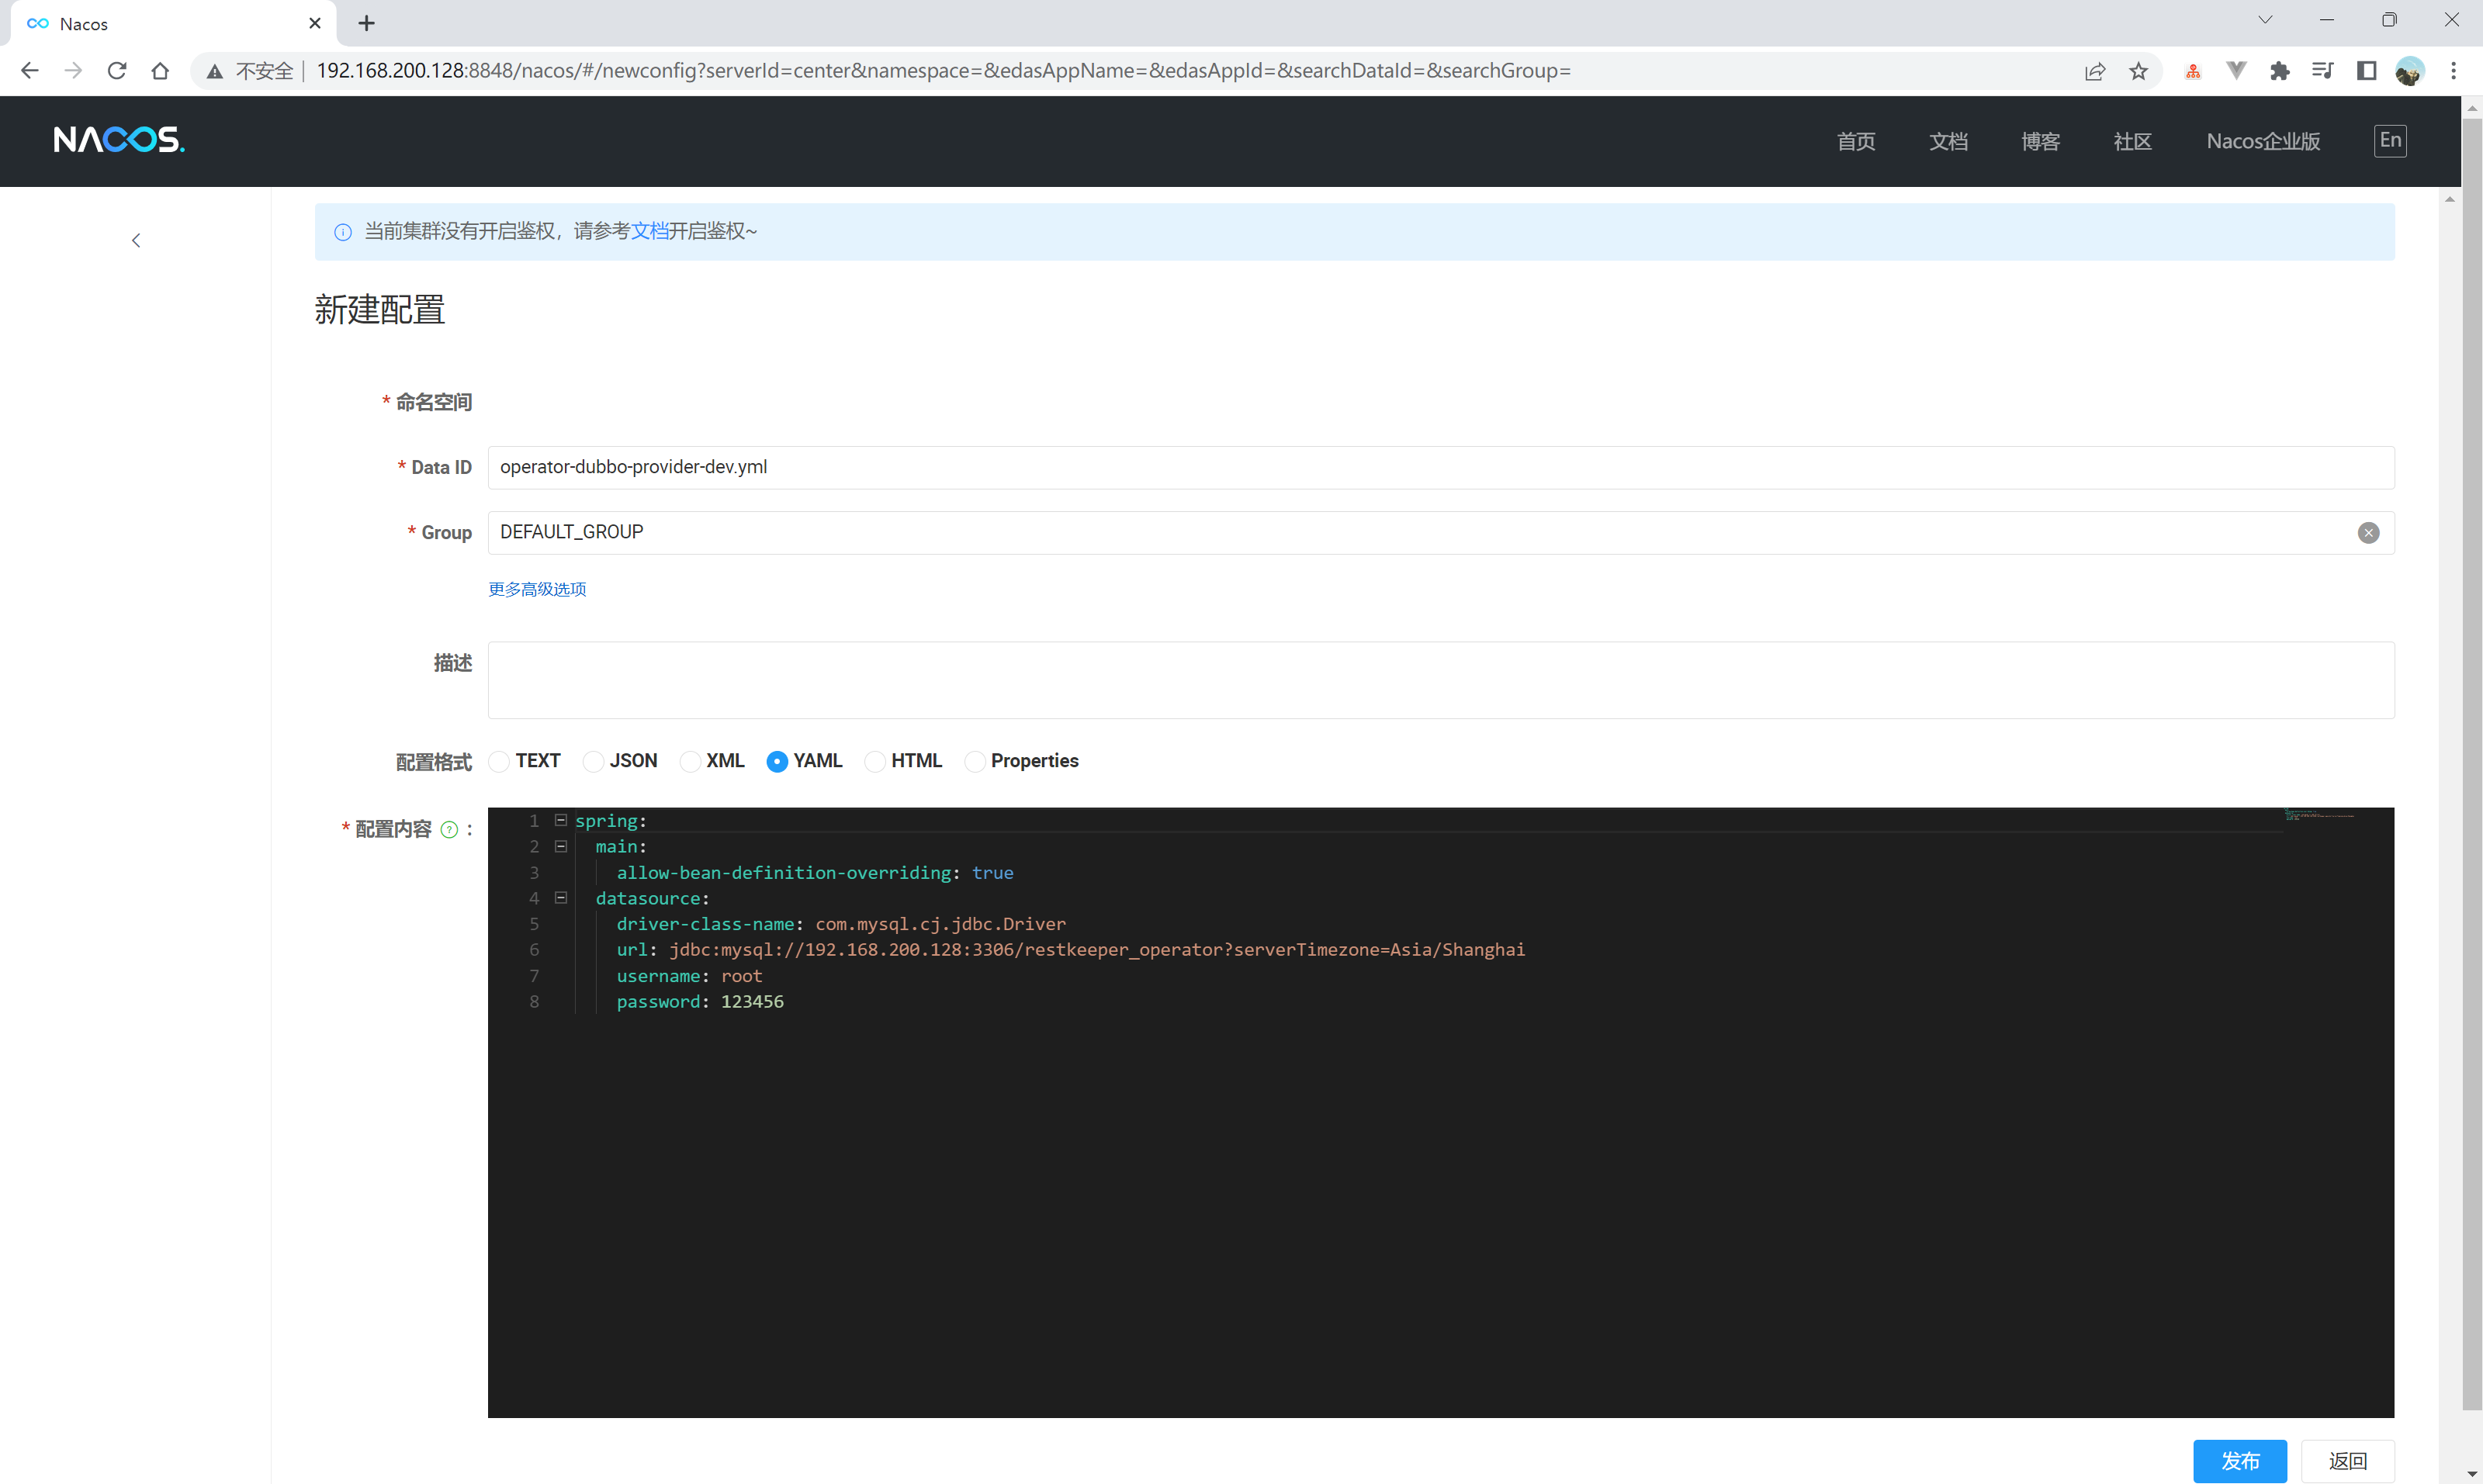Collapse the datasource fold on line 4
Image resolution: width=2483 pixels, height=1484 pixels.
(561, 898)
